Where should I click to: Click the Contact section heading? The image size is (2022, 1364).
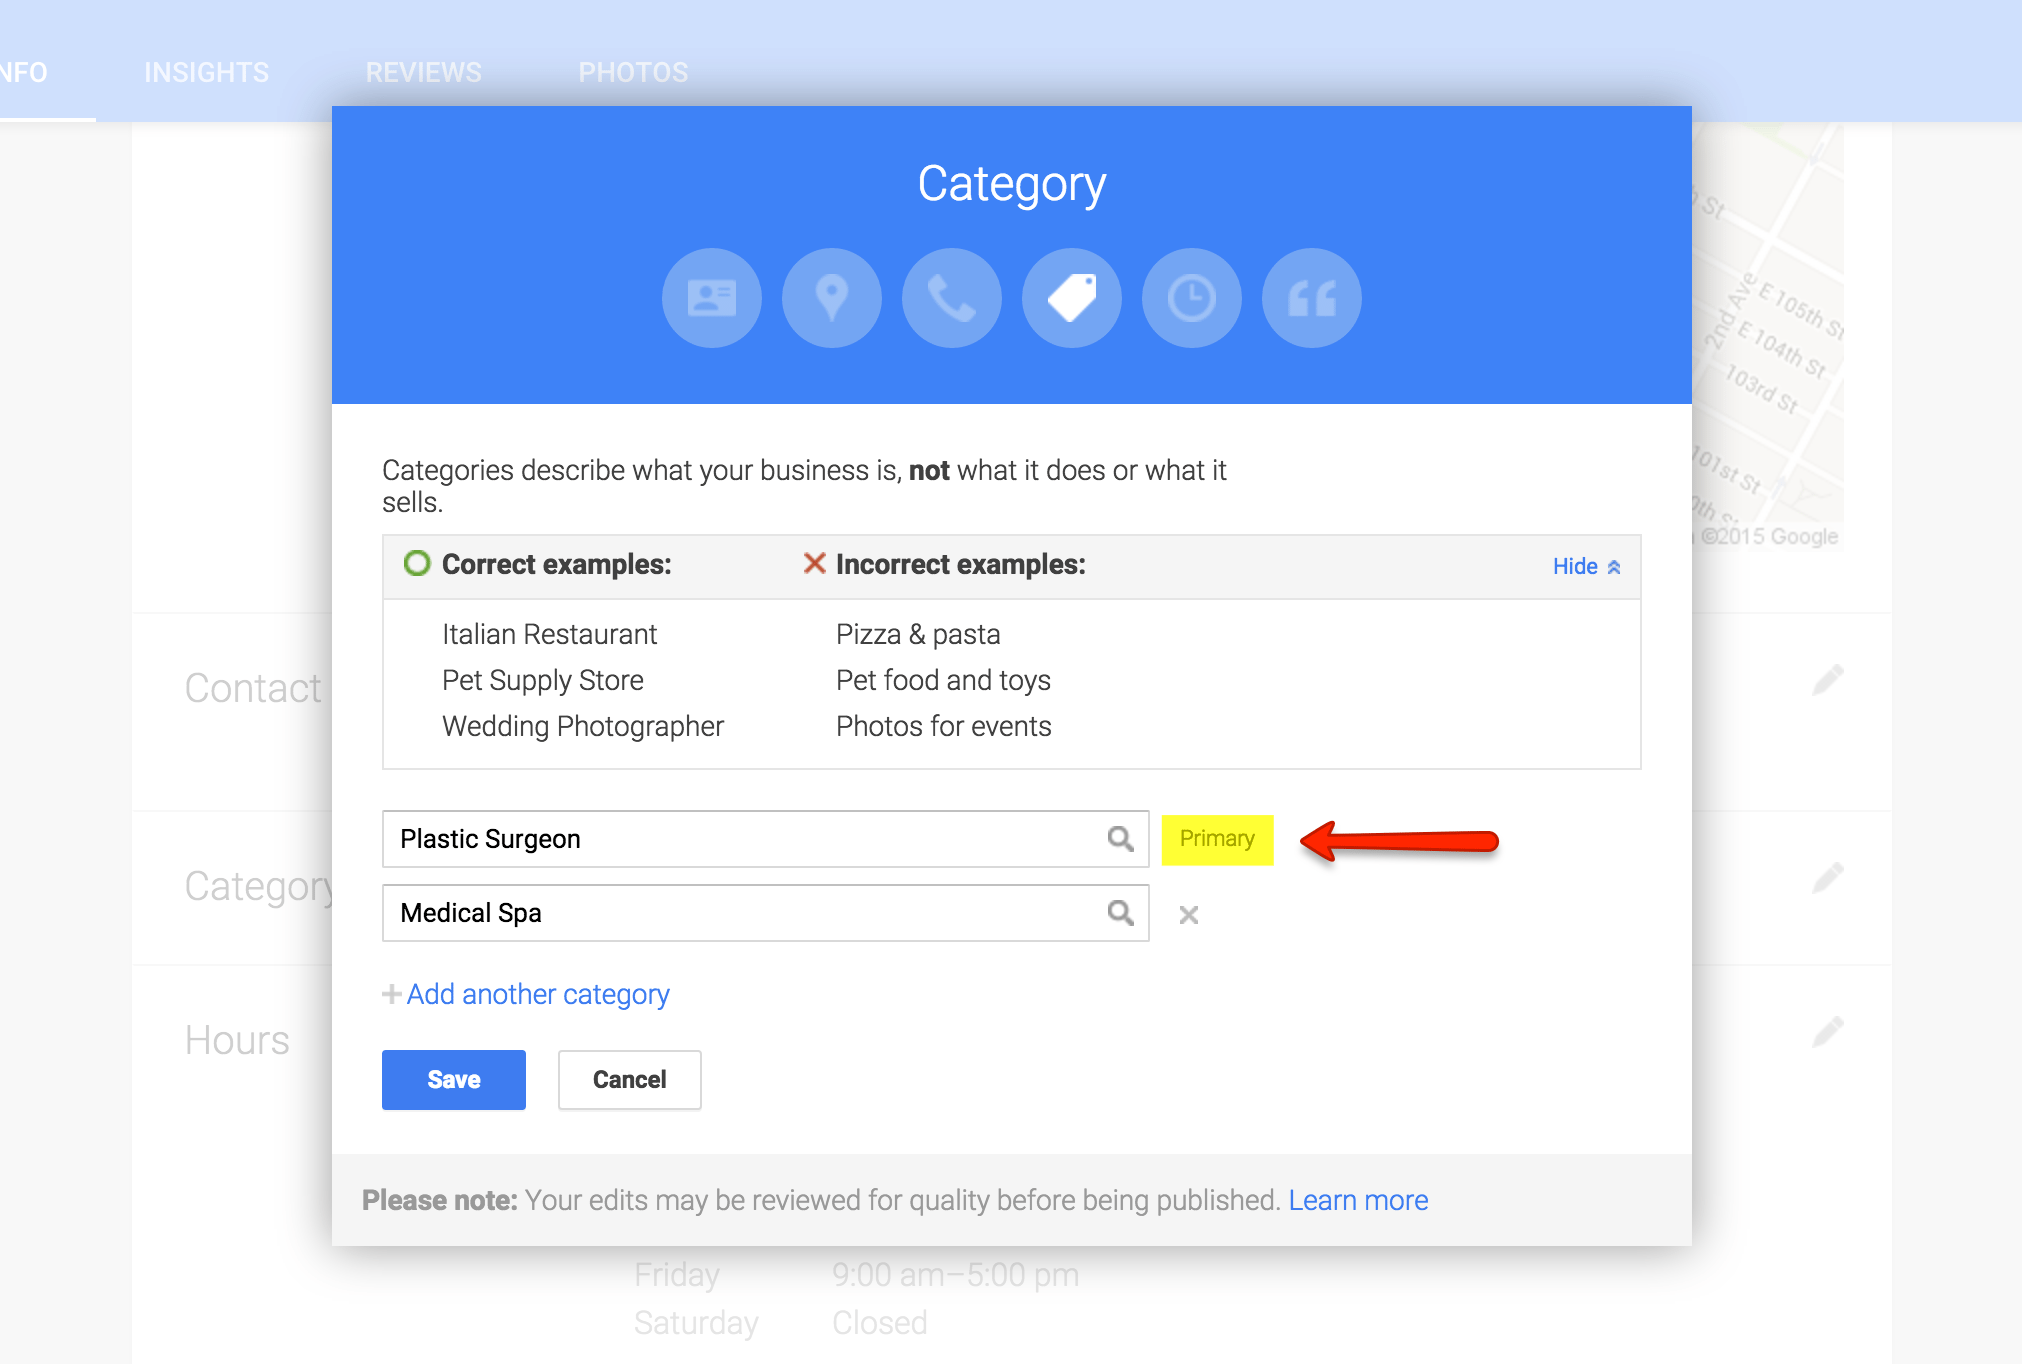[x=253, y=688]
